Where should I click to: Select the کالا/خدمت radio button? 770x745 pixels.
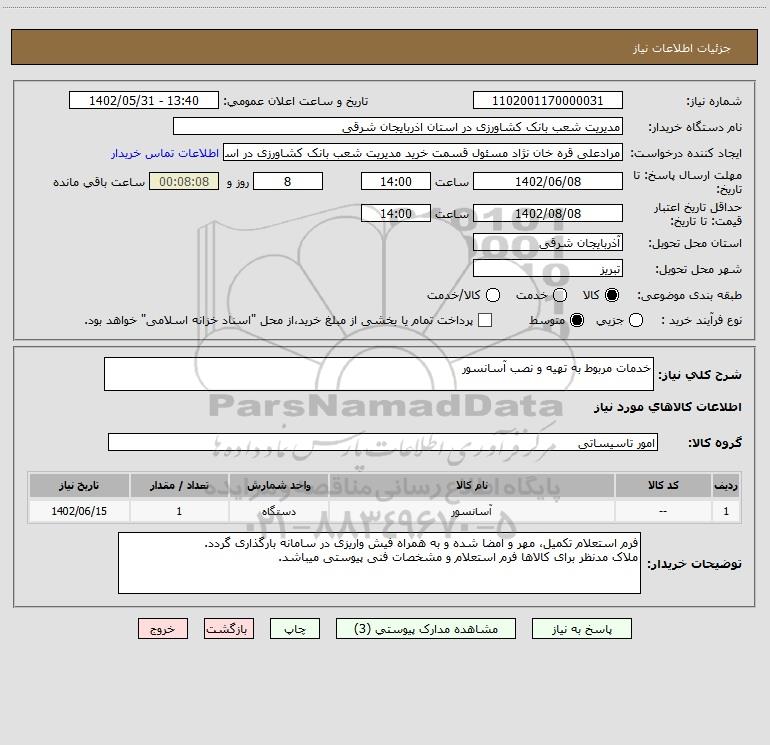point(493,295)
